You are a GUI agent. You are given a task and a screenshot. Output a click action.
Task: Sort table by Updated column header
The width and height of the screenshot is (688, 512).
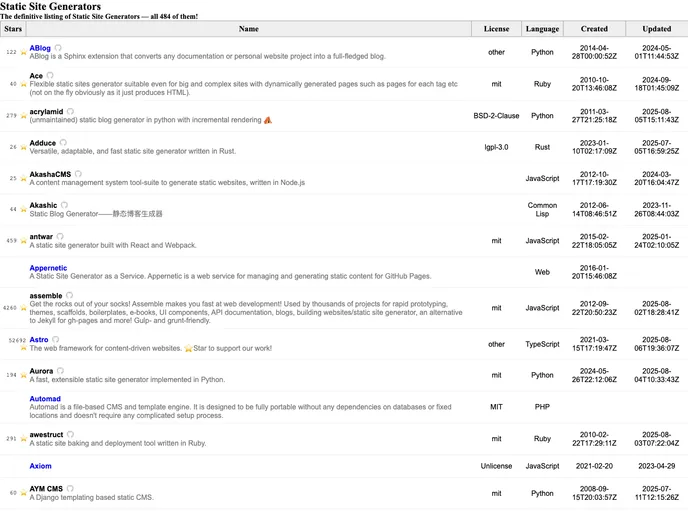pyautogui.click(x=656, y=29)
